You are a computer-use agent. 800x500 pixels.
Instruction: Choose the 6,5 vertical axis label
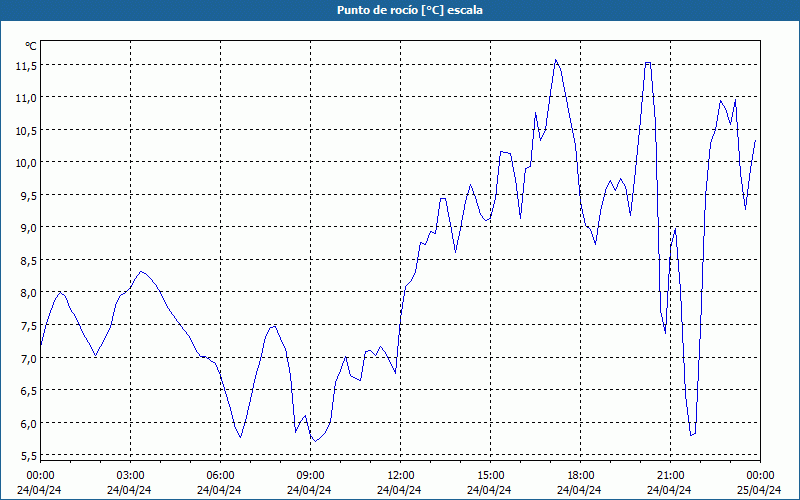tap(28, 391)
